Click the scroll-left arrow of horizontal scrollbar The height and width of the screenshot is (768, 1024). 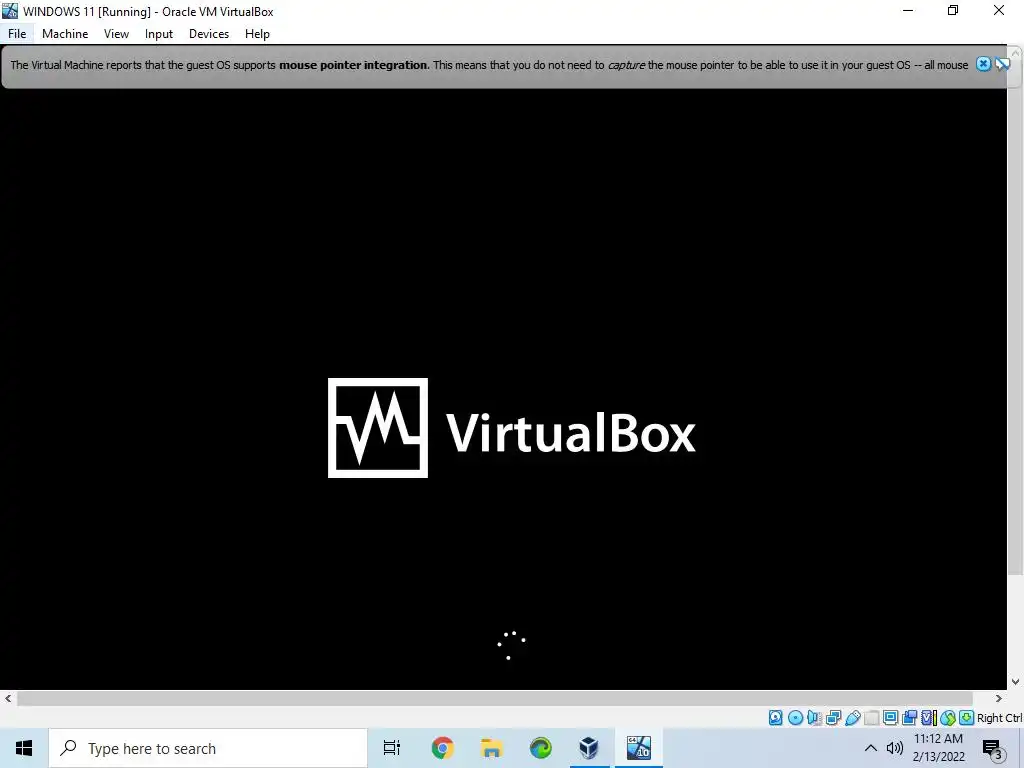[8, 699]
